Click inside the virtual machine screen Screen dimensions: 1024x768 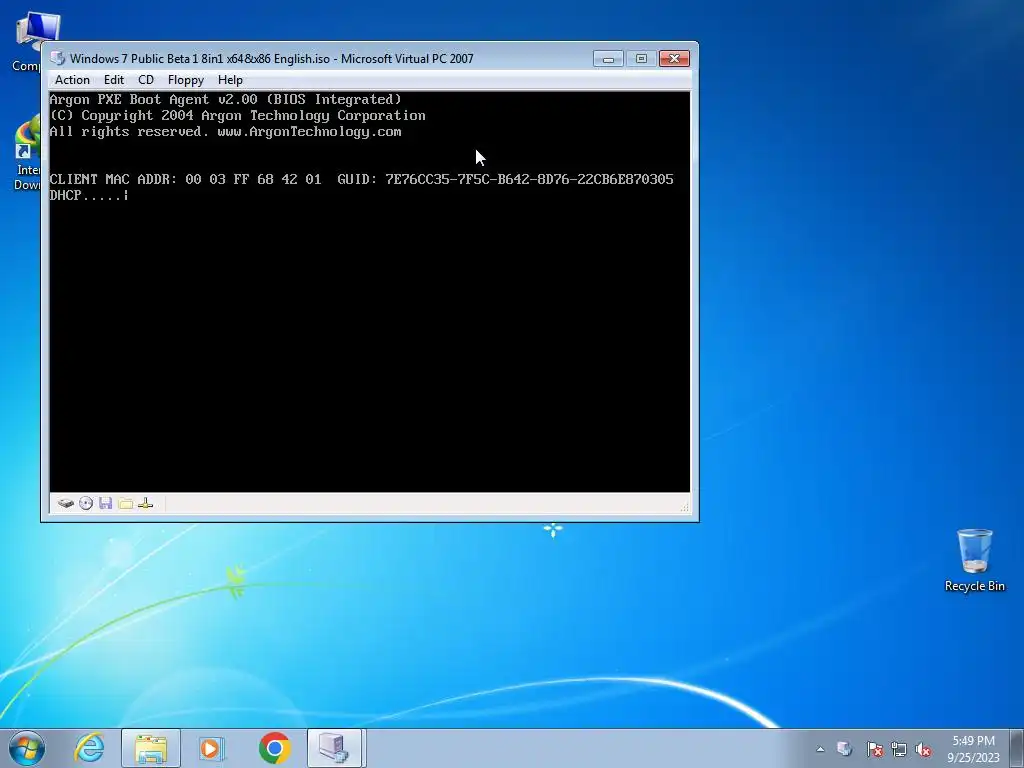pyautogui.click(x=370, y=292)
